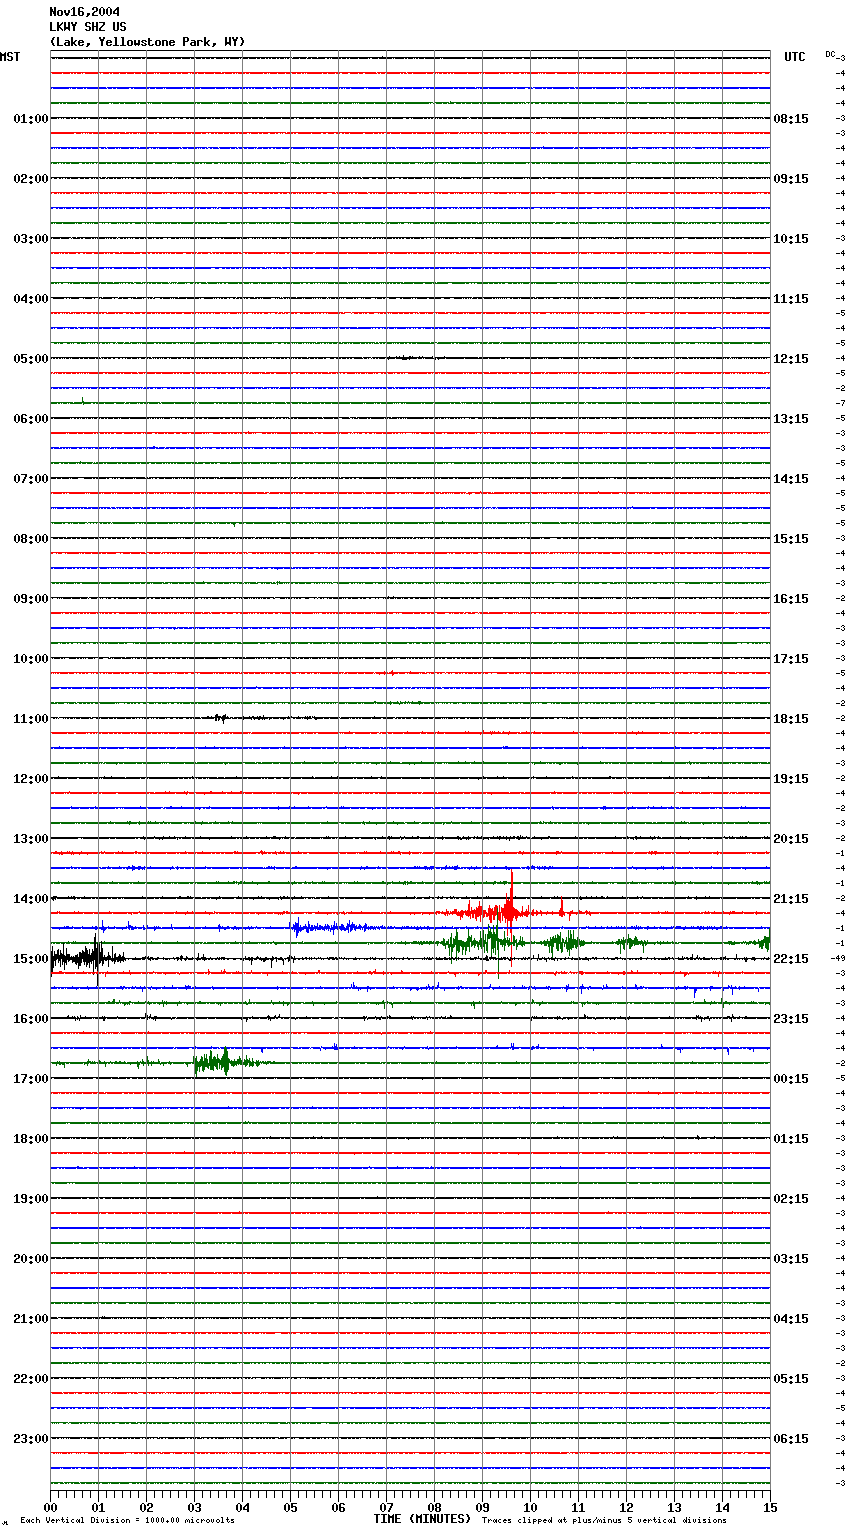Viewport: 850px width, 1534px height.
Task: Click the 00:15 UTC time label
Action: tap(791, 1079)
